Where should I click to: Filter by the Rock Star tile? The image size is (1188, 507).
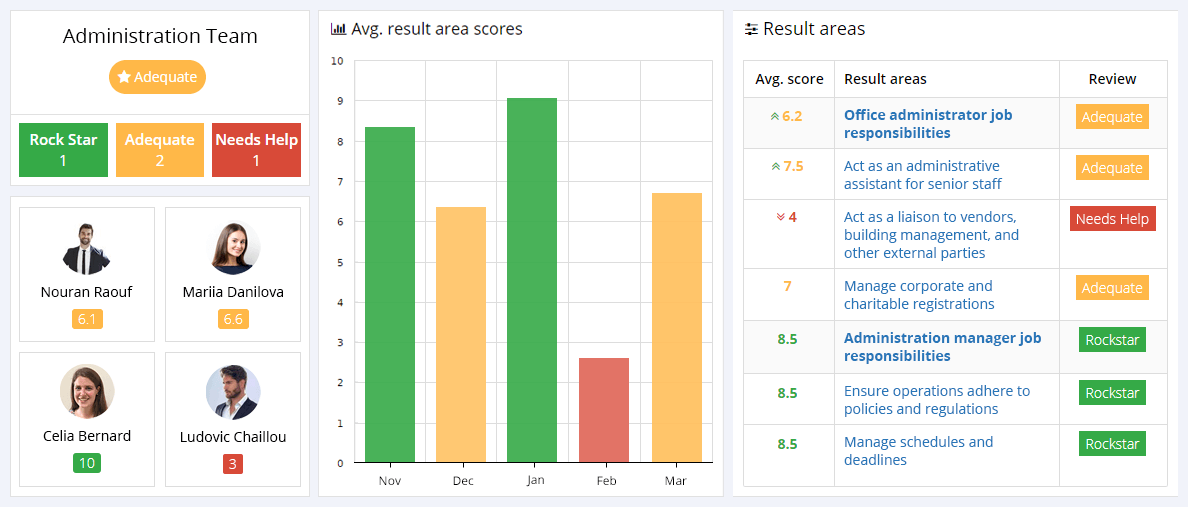[63, 150]
